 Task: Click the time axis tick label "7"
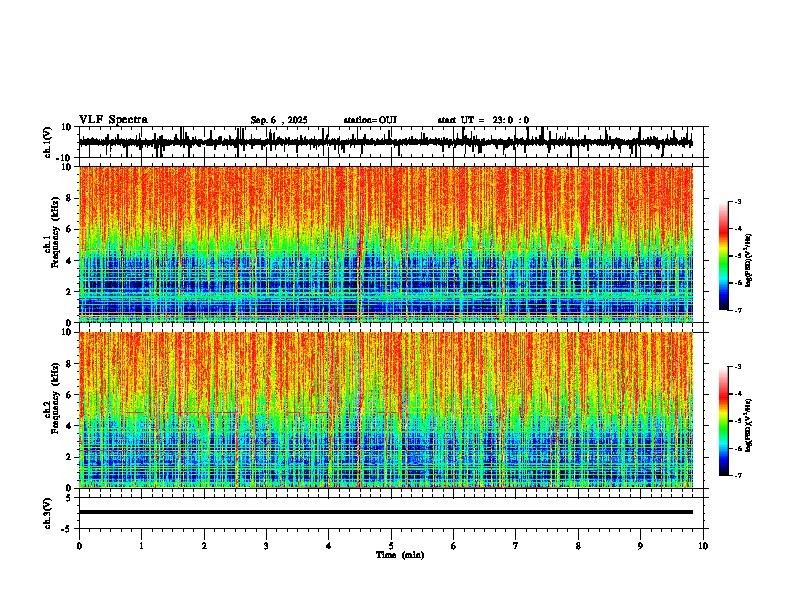click(x=516, y=546)
